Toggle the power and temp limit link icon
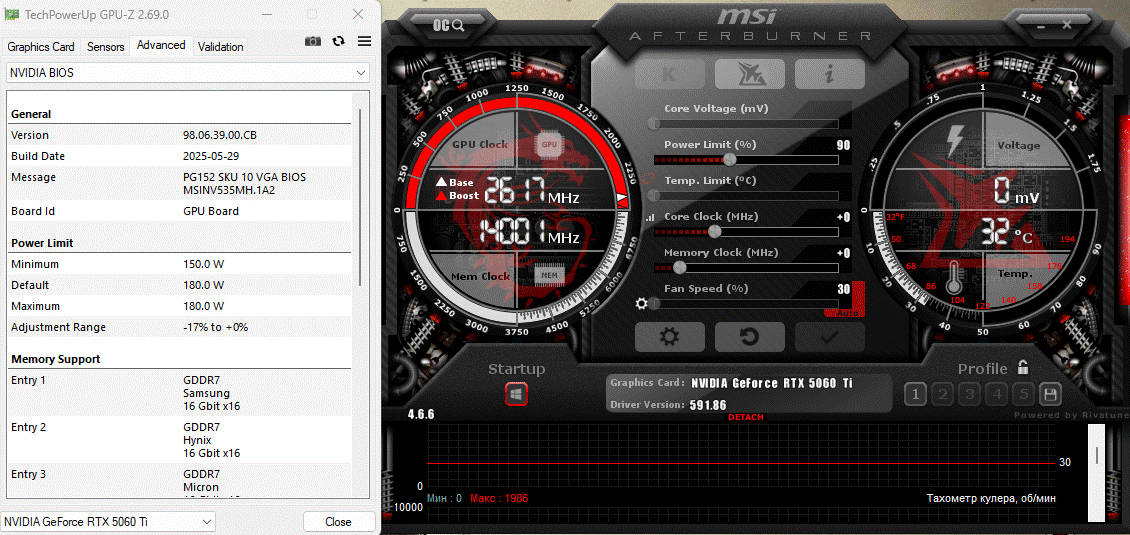 point(647,180)
